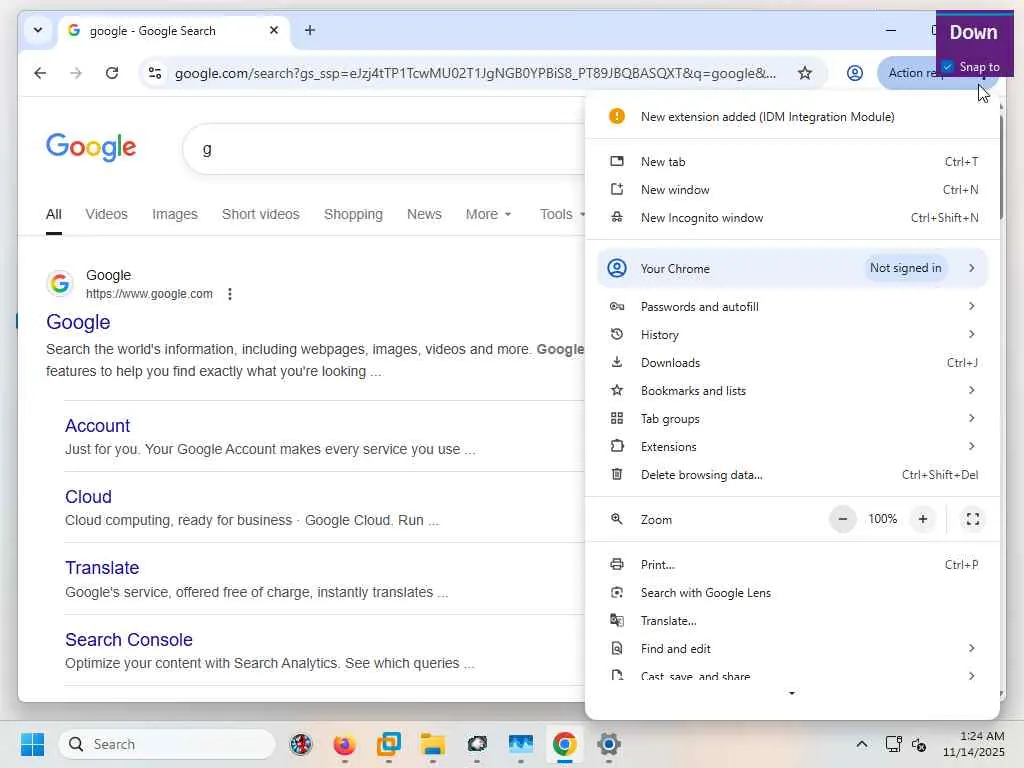Click the forward navigation arrow
The width and height of the screenshot is (1024, 768).
(76, 73)
